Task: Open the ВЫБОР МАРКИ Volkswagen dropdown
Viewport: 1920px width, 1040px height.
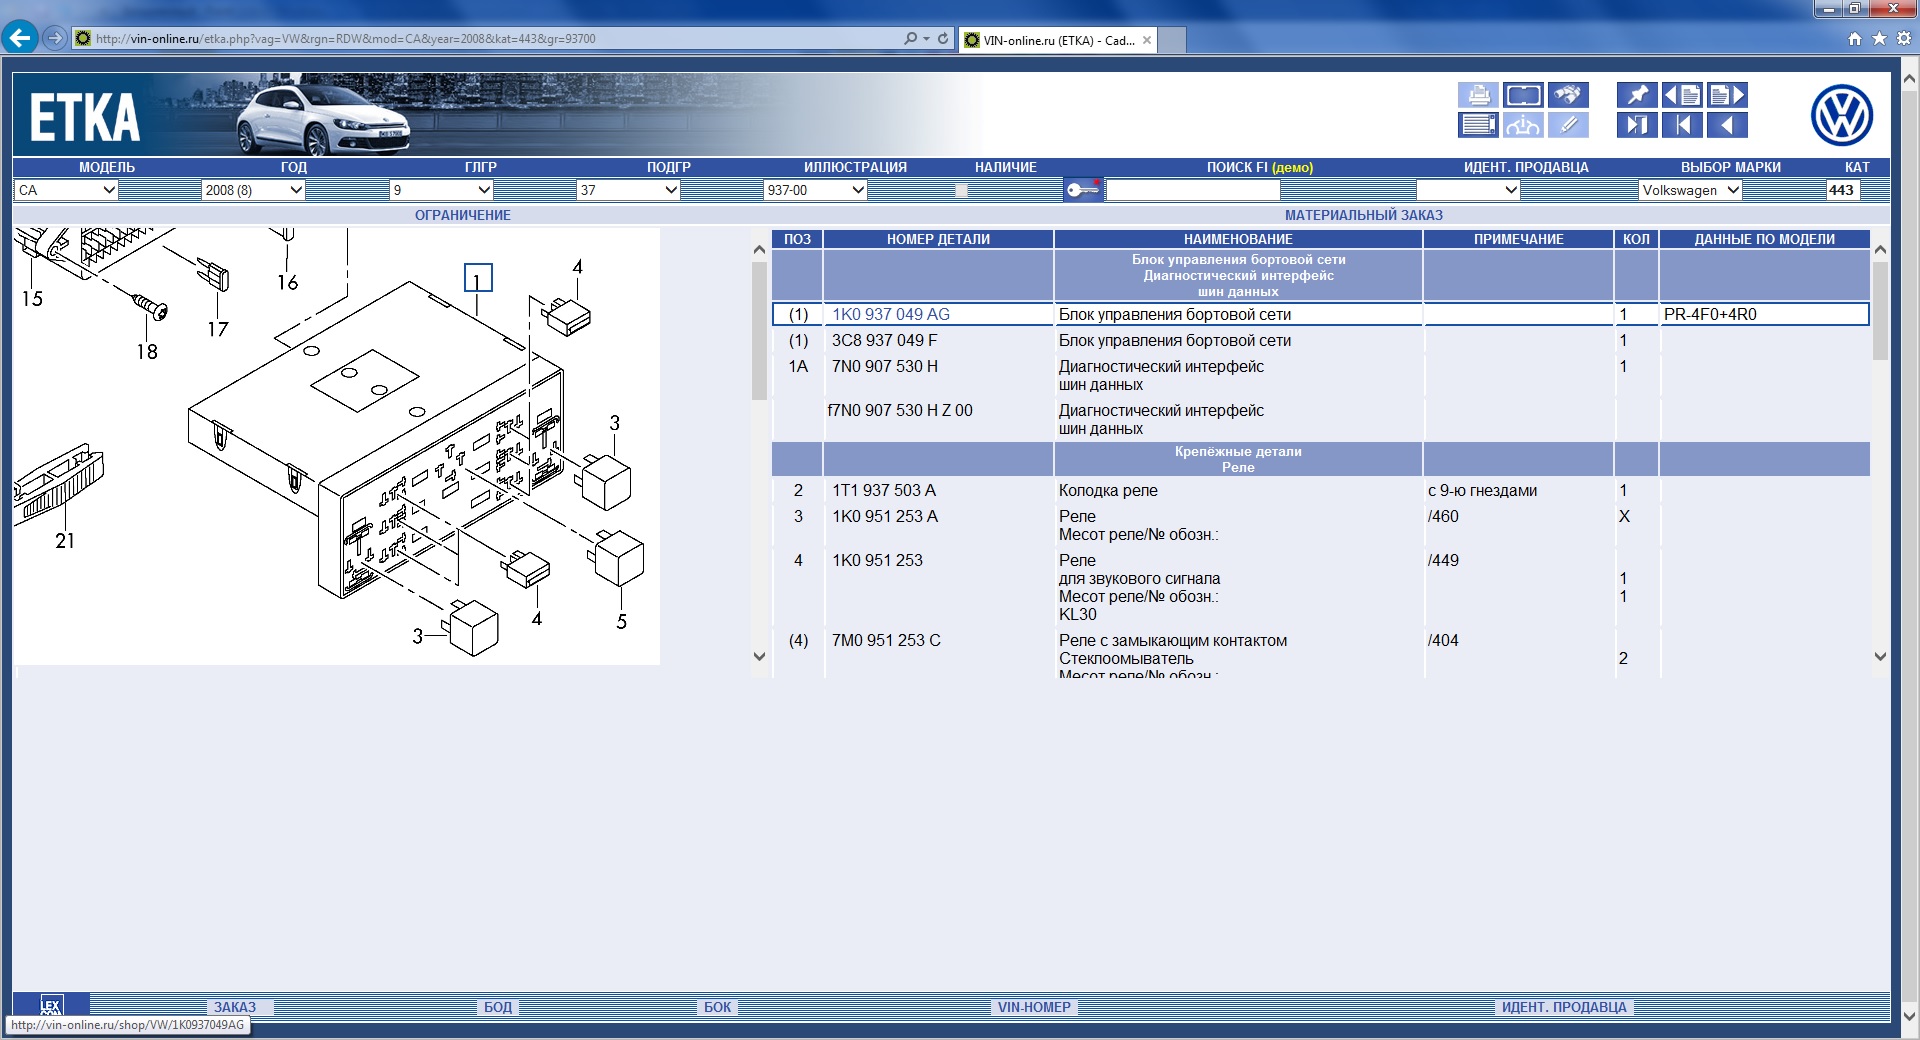Action: 1690,190
